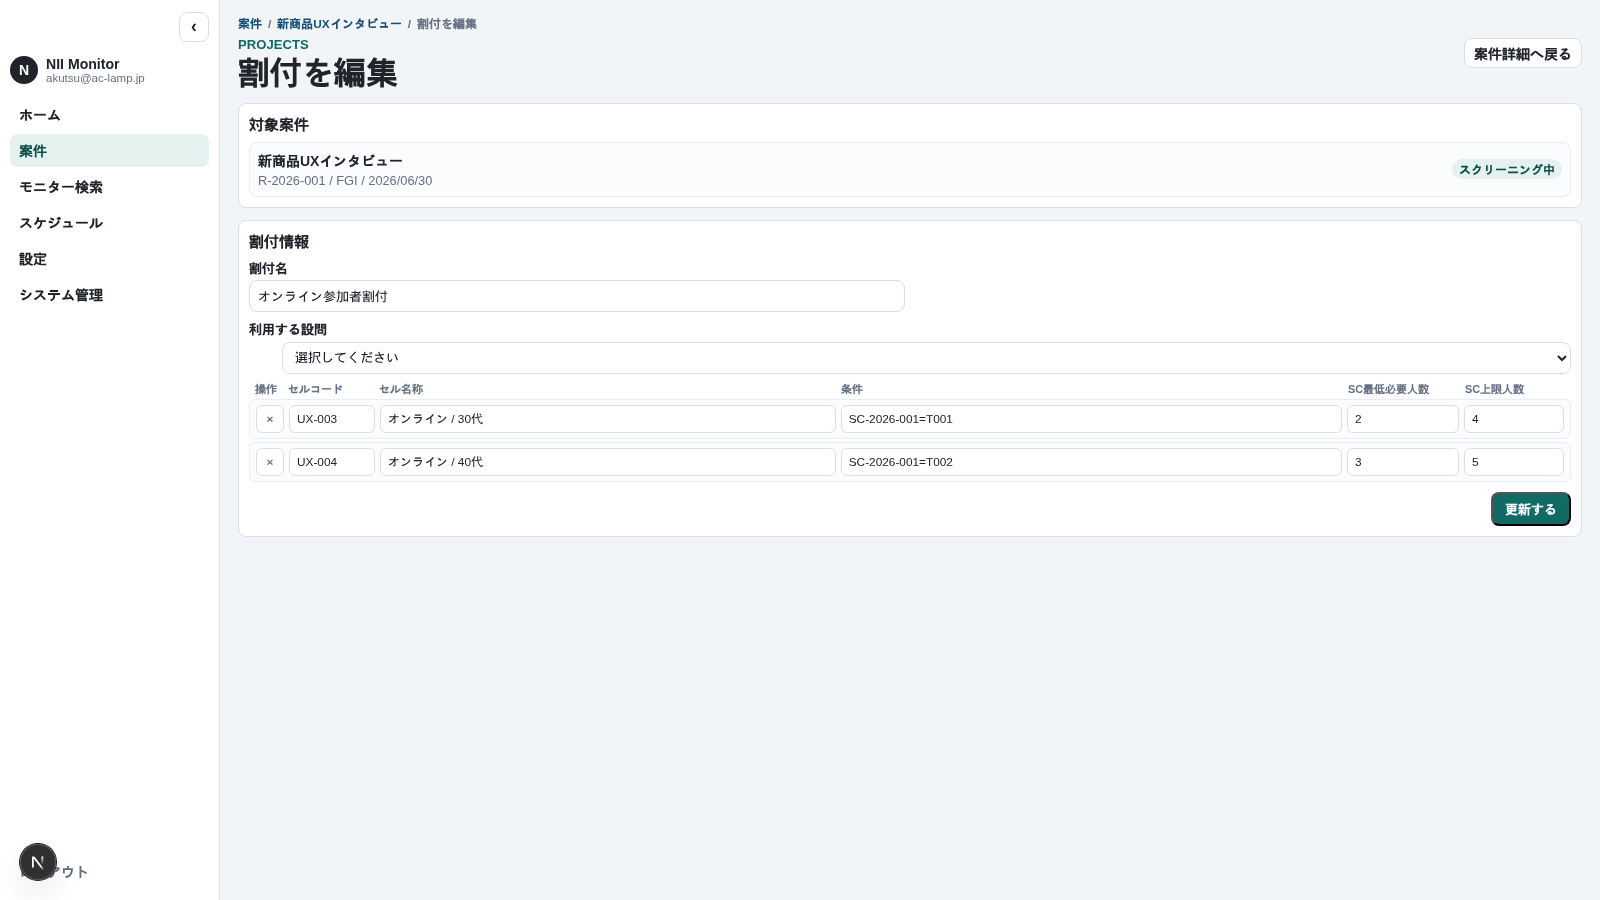Screen dimensions: 1600x900
Task: Follow the 新商品UXインタビュー breadcrumb link
Action: [x=339, y=24]
